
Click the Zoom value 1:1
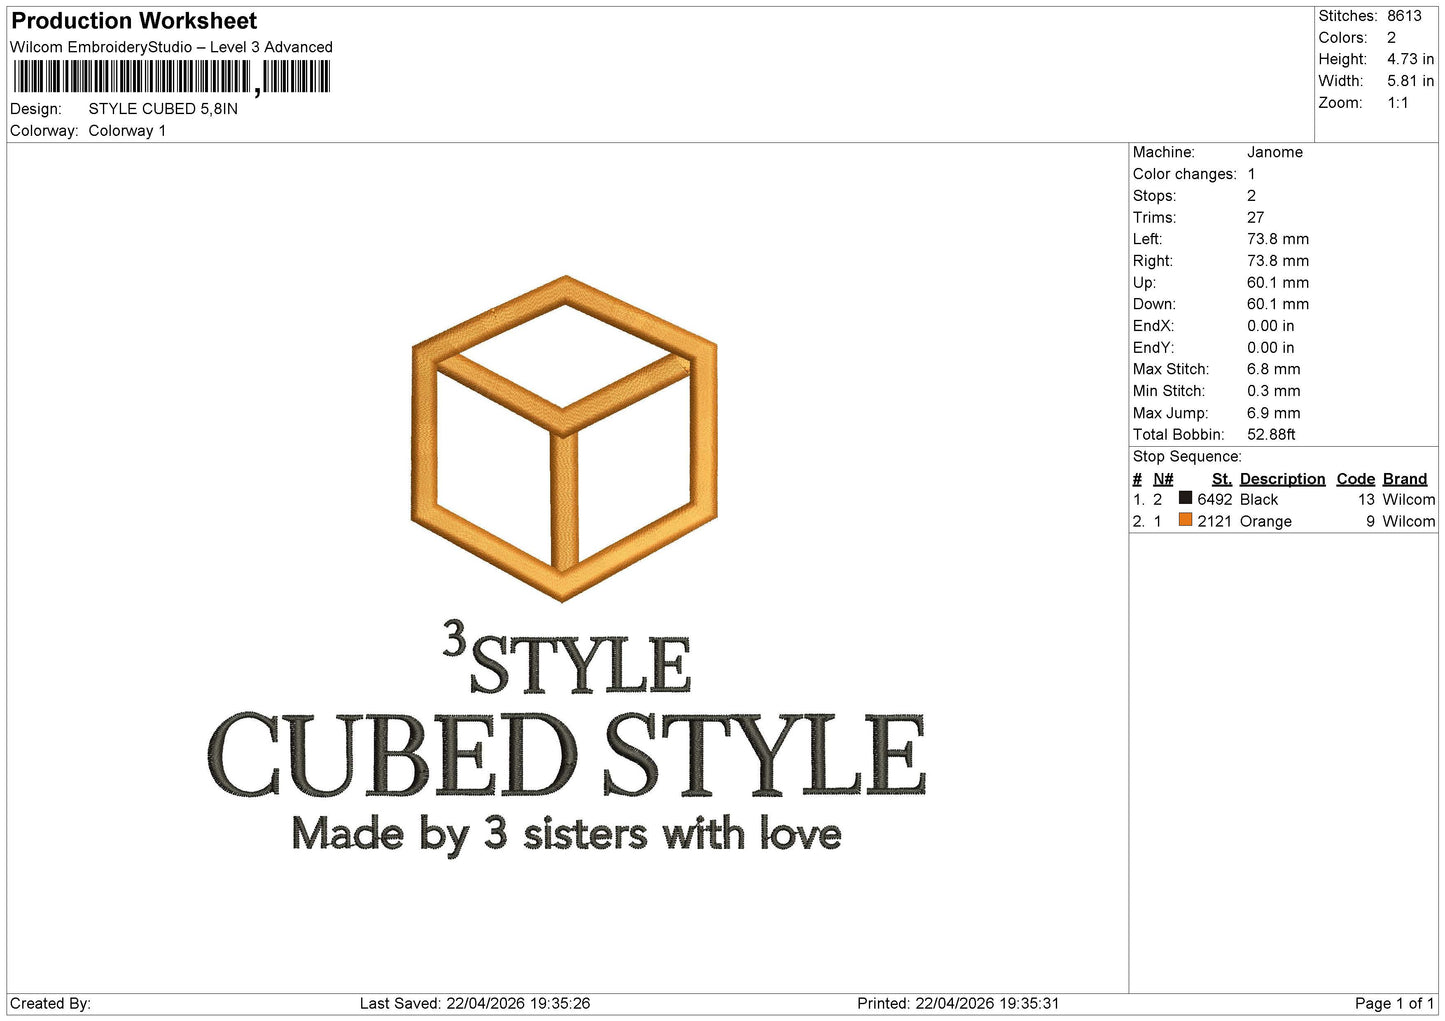click(1397, 103)
